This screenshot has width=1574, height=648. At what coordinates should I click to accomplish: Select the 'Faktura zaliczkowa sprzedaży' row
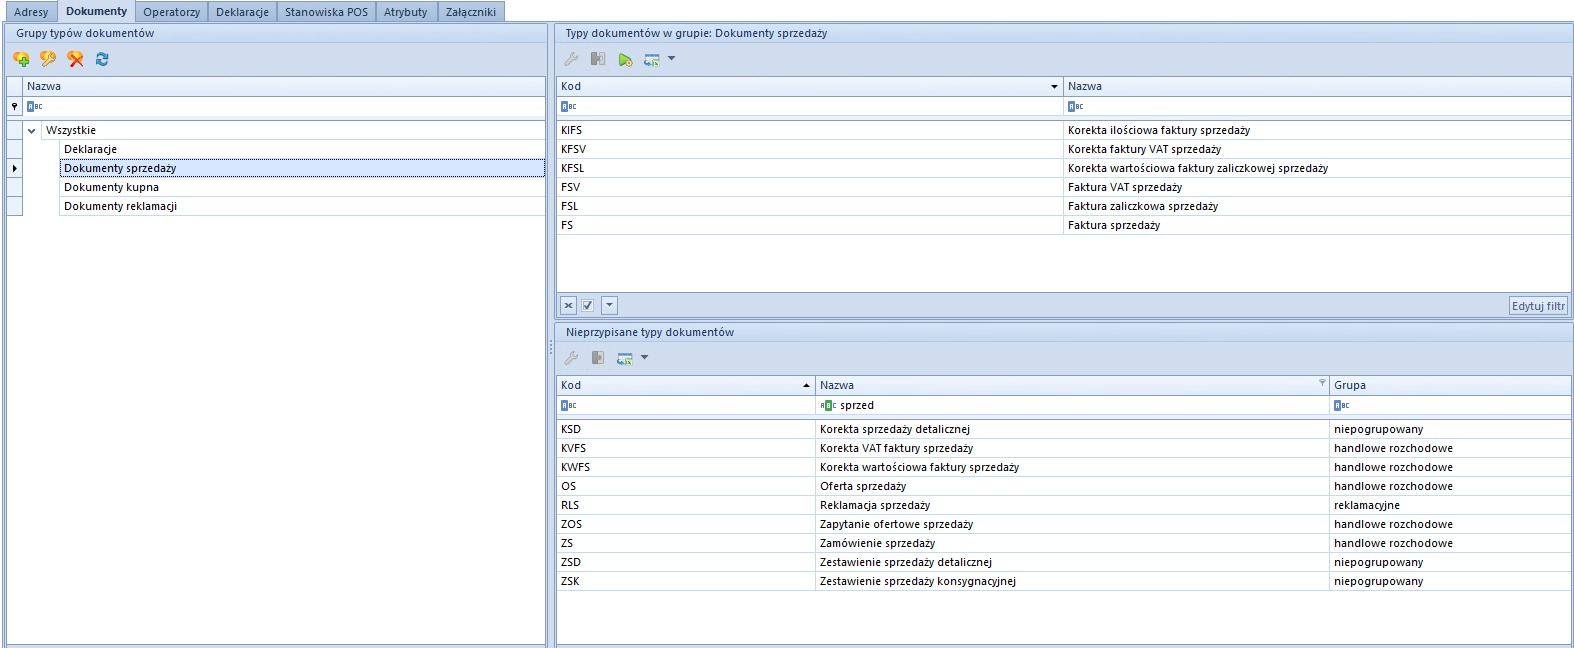tap(1064, 206)
